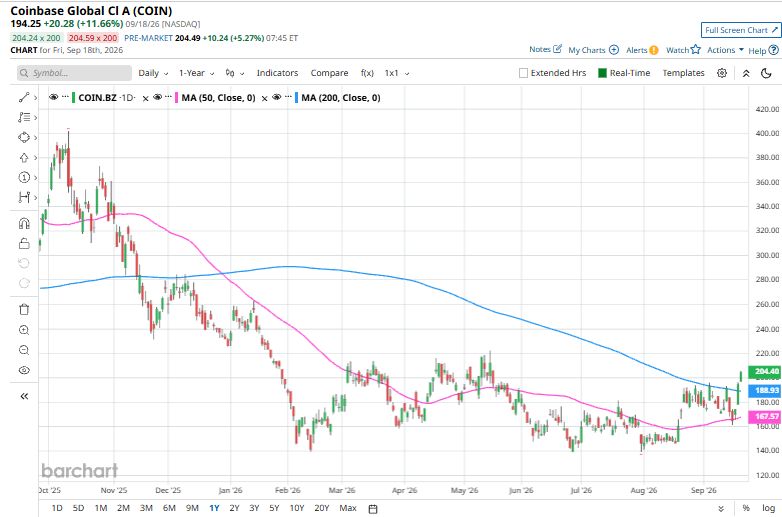782x517 pixels.
Task: Click the Full Screen Chart button
Action: pyautogui.click(x=741, y=30)
